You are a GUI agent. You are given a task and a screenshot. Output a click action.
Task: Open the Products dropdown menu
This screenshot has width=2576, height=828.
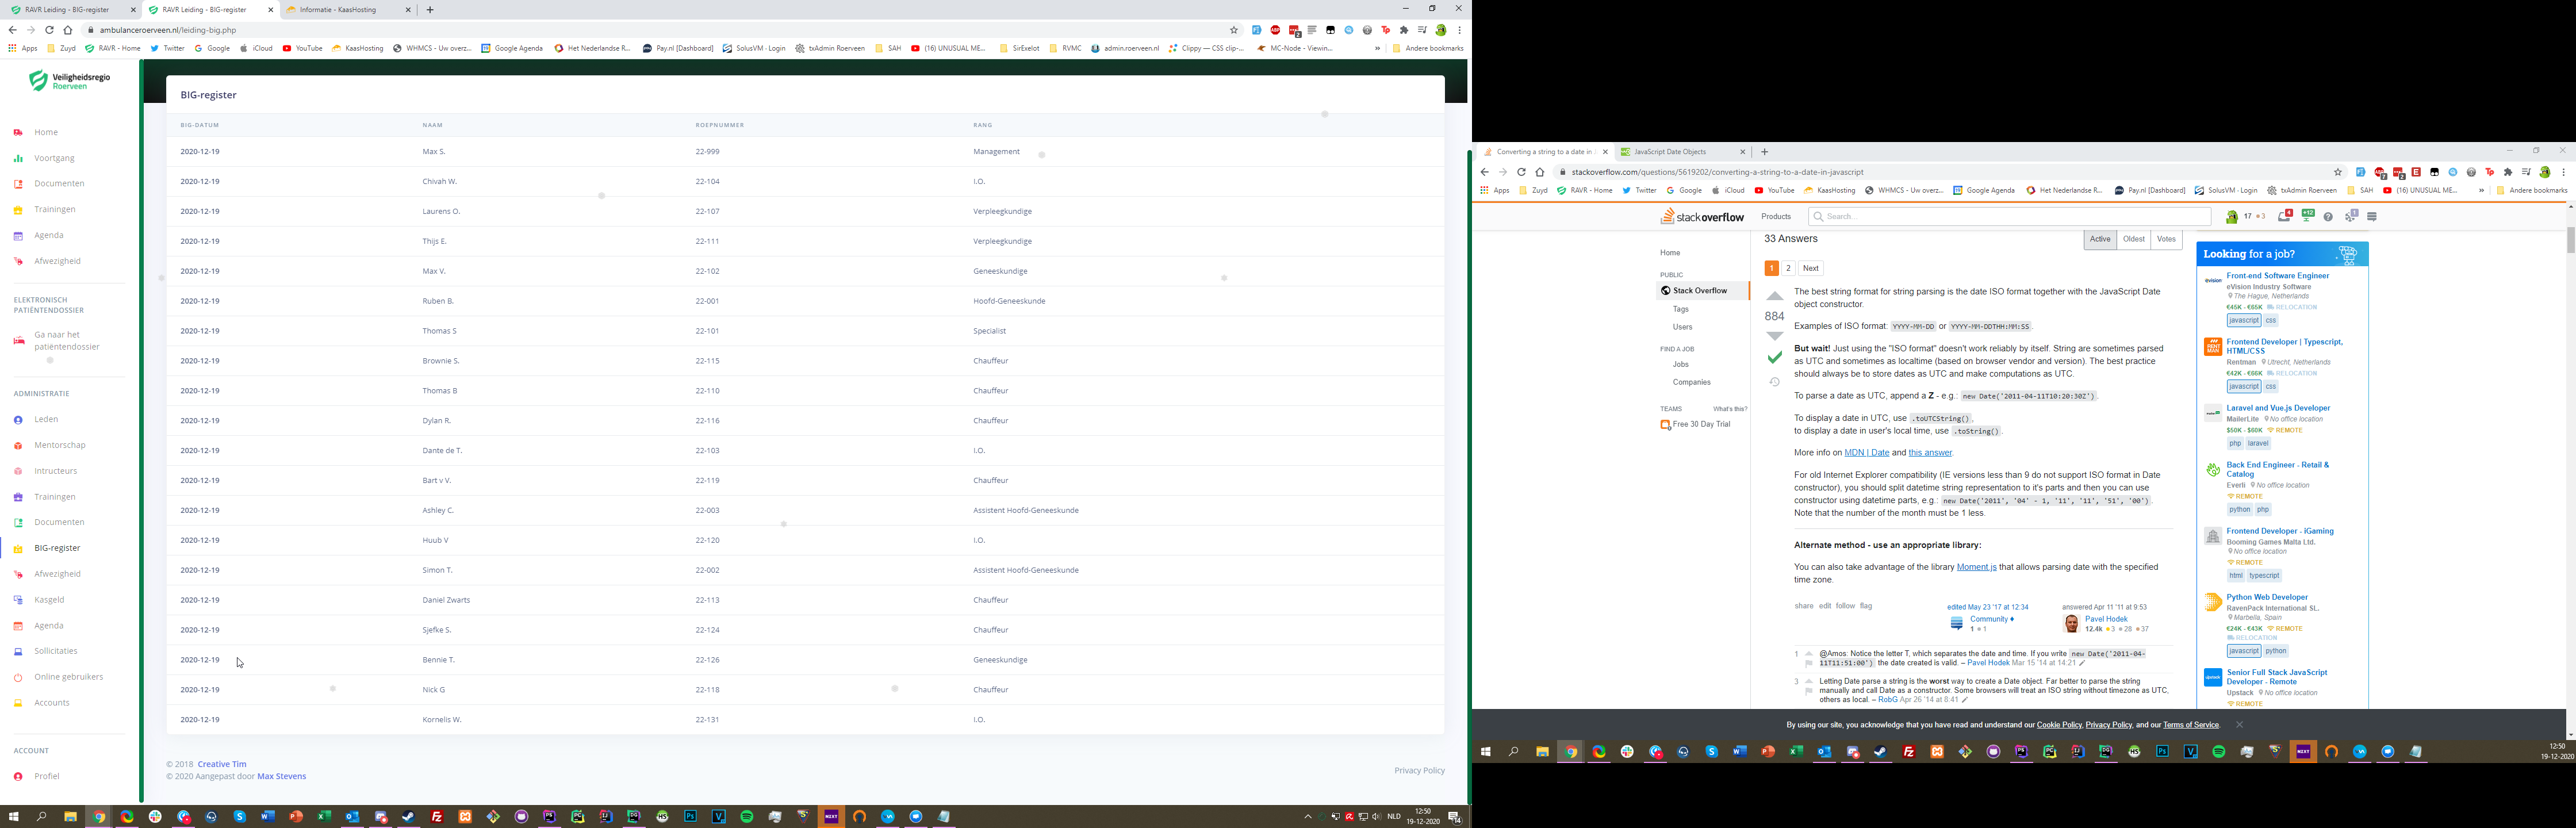(x=1776, y=217)
